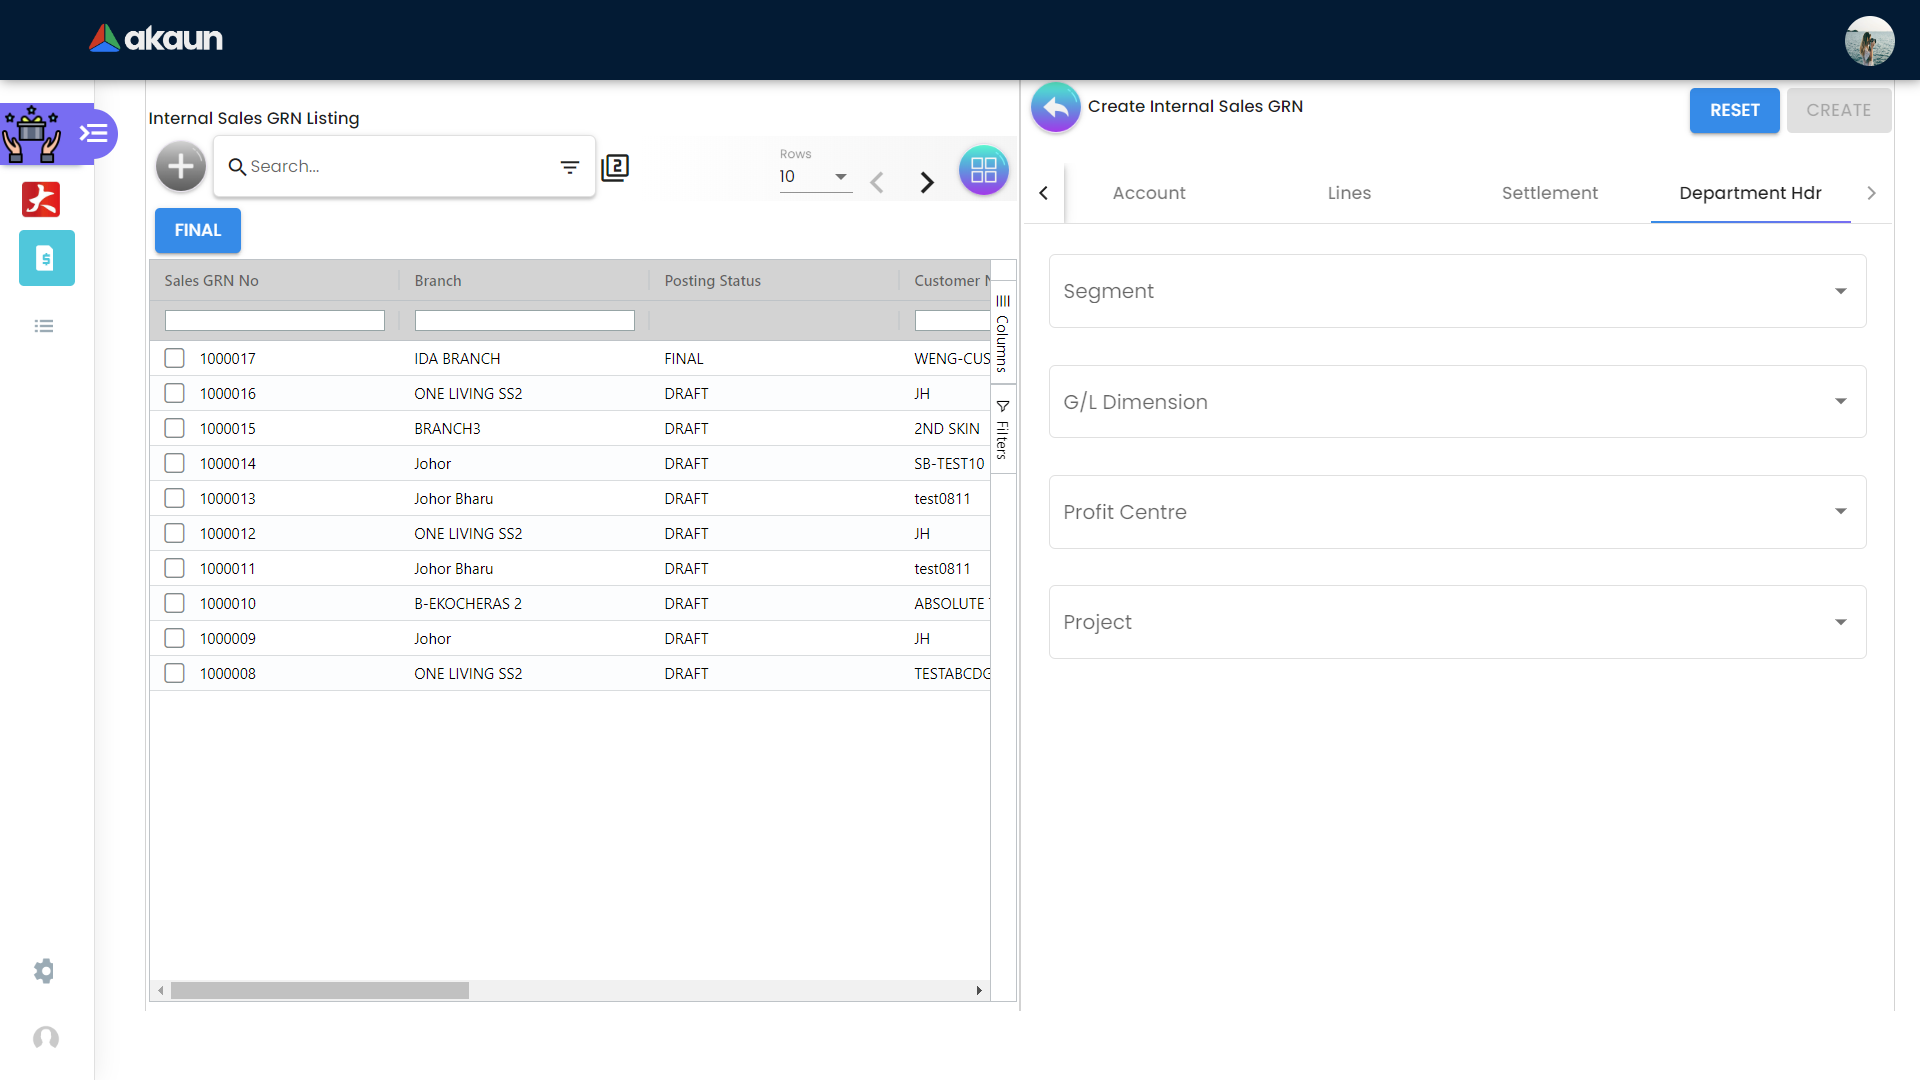Tick checkbox for GRN 1000017
This screenshot has width=1920, height=1080.
175,358
